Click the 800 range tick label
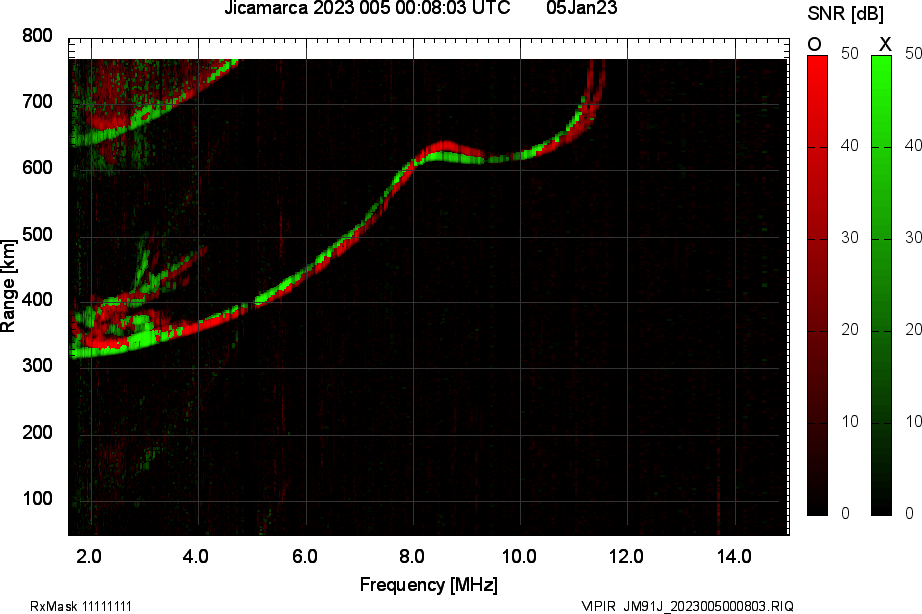922x614 pixels. coord(37,36)
